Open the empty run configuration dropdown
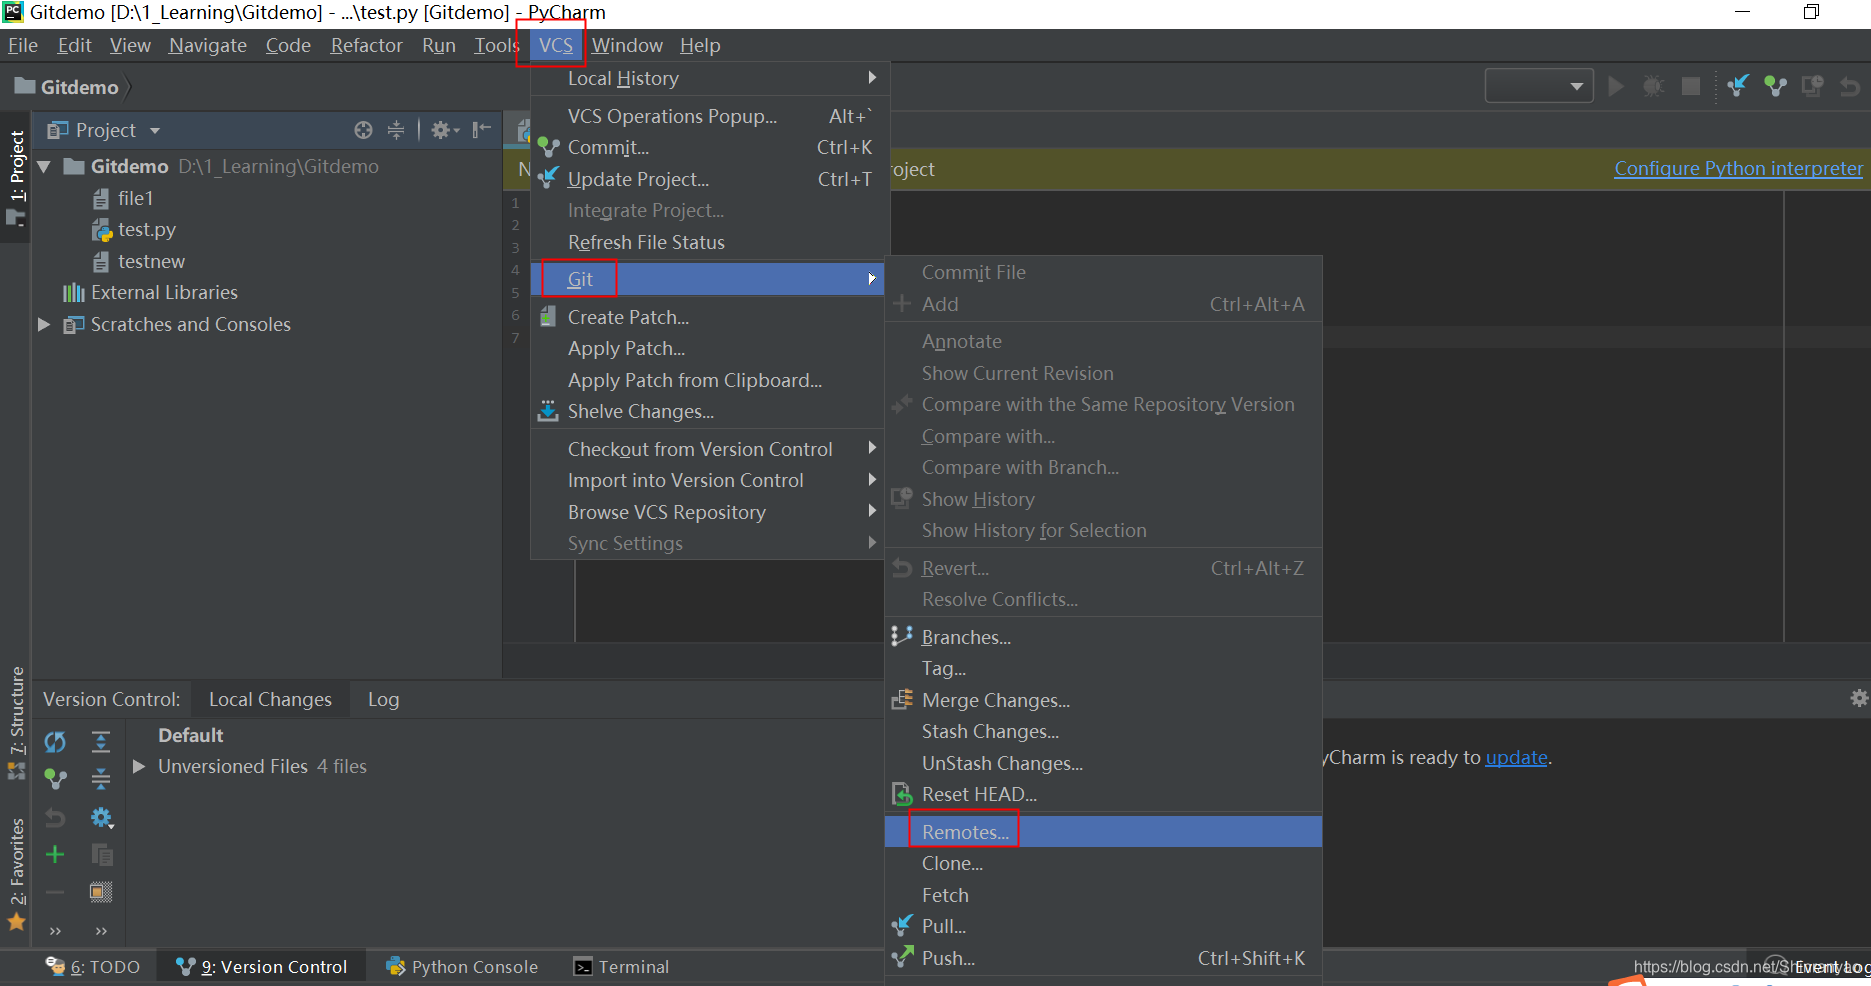The height and width of the screenshot is (986, 1871). (x=1539, y=87)
